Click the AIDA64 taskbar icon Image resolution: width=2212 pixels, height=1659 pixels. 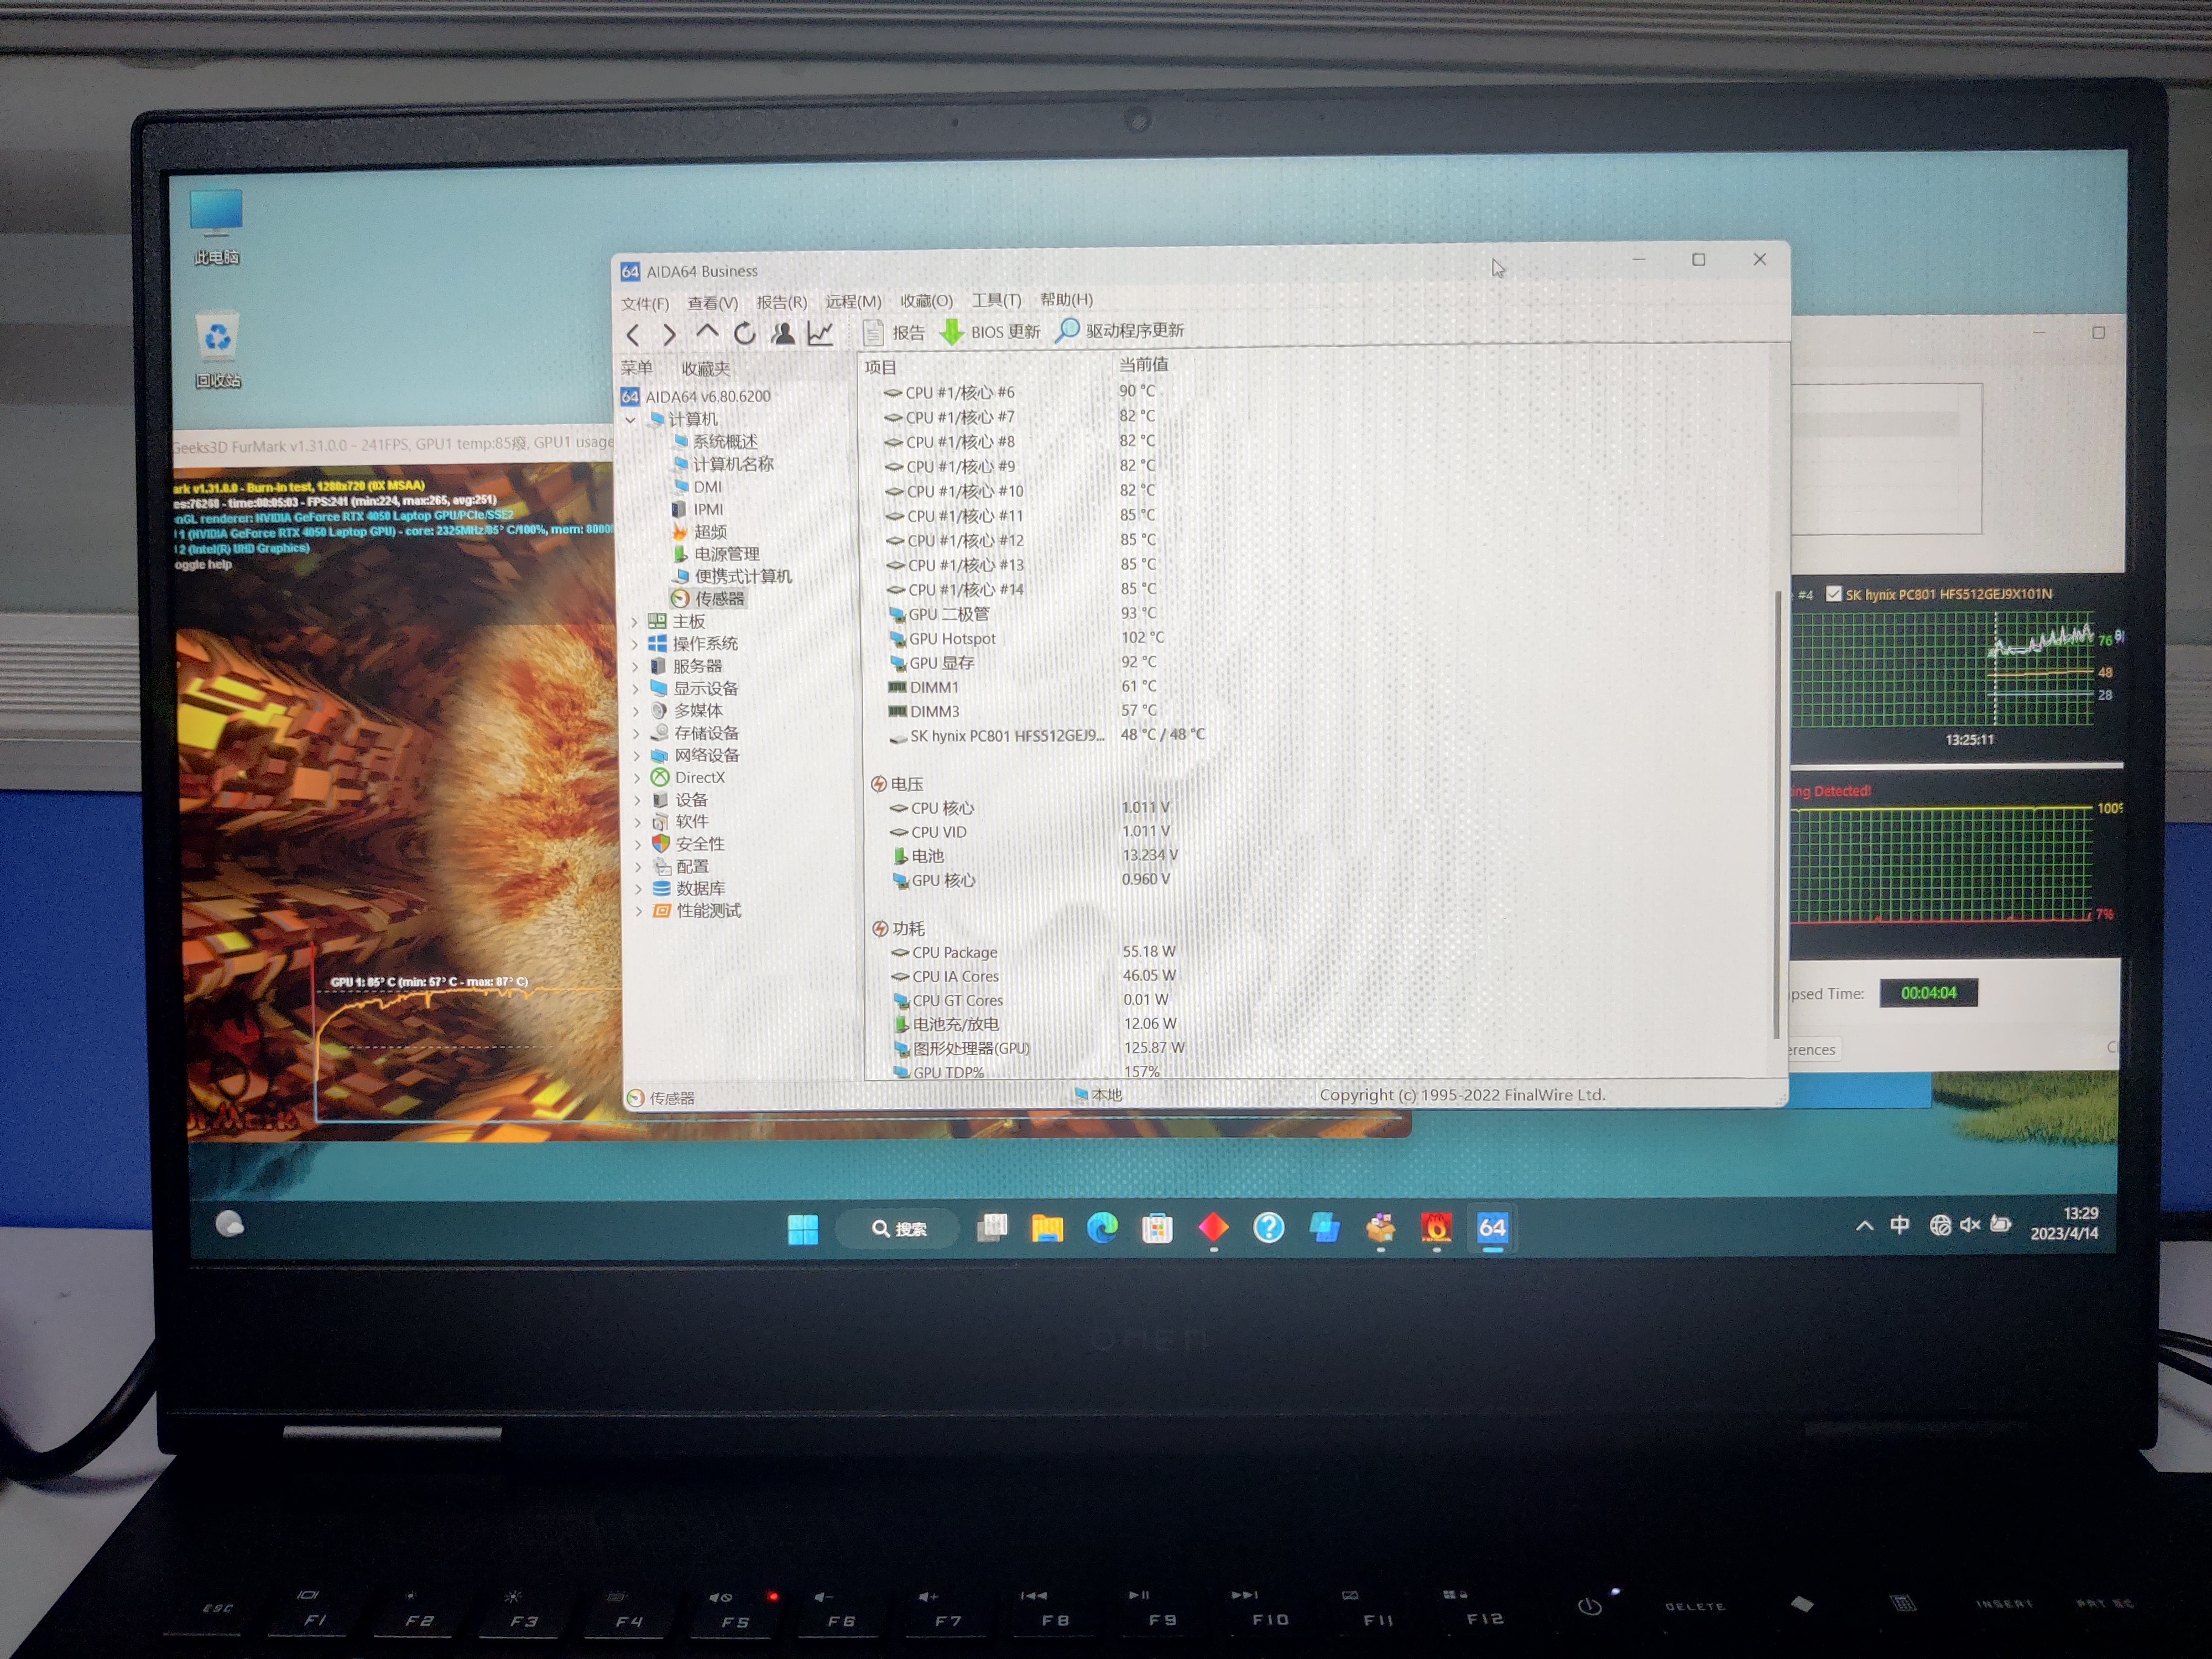click(1493, 1227)
